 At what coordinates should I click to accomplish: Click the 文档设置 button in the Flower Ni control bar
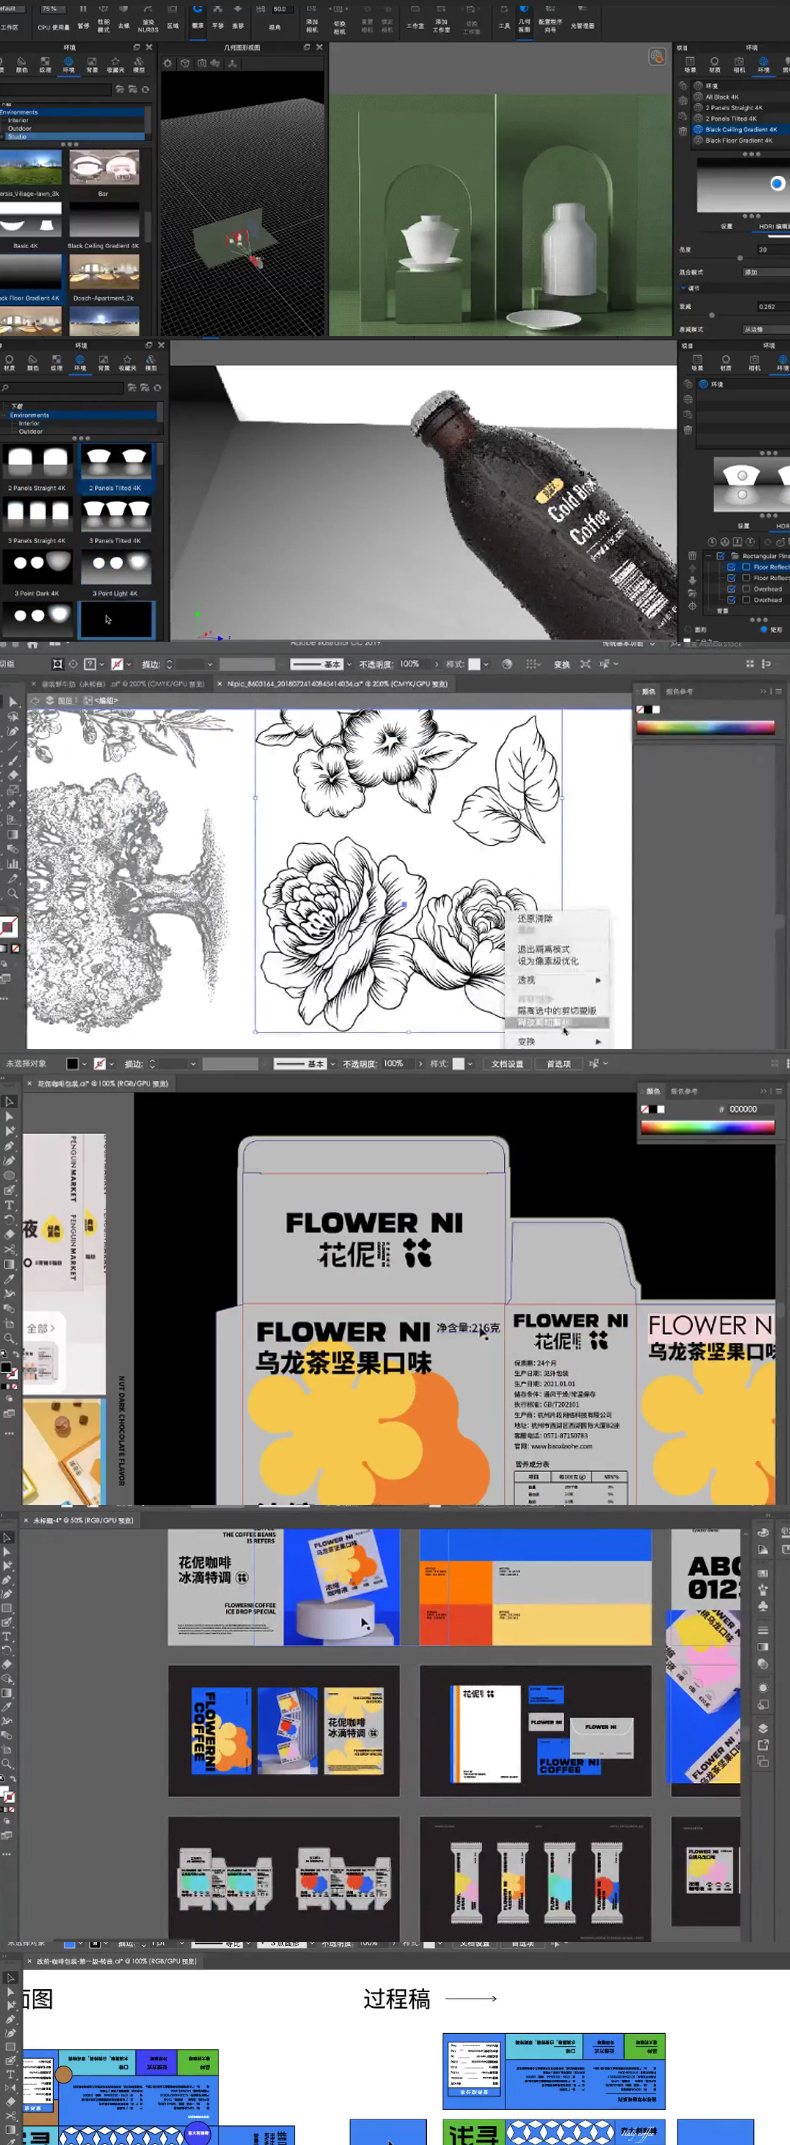[507, 1064]
